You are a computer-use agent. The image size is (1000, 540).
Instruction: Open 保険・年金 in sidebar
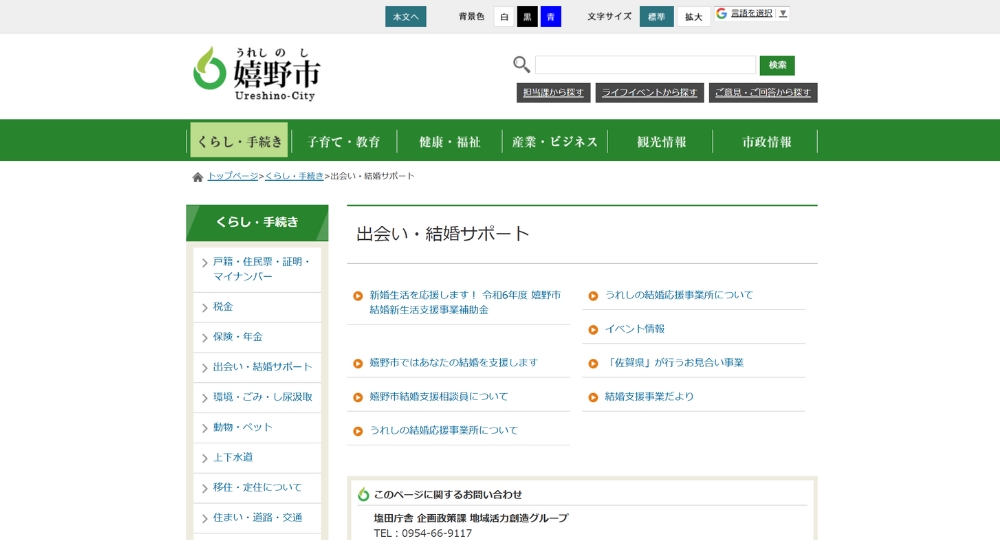coord(257,337)
